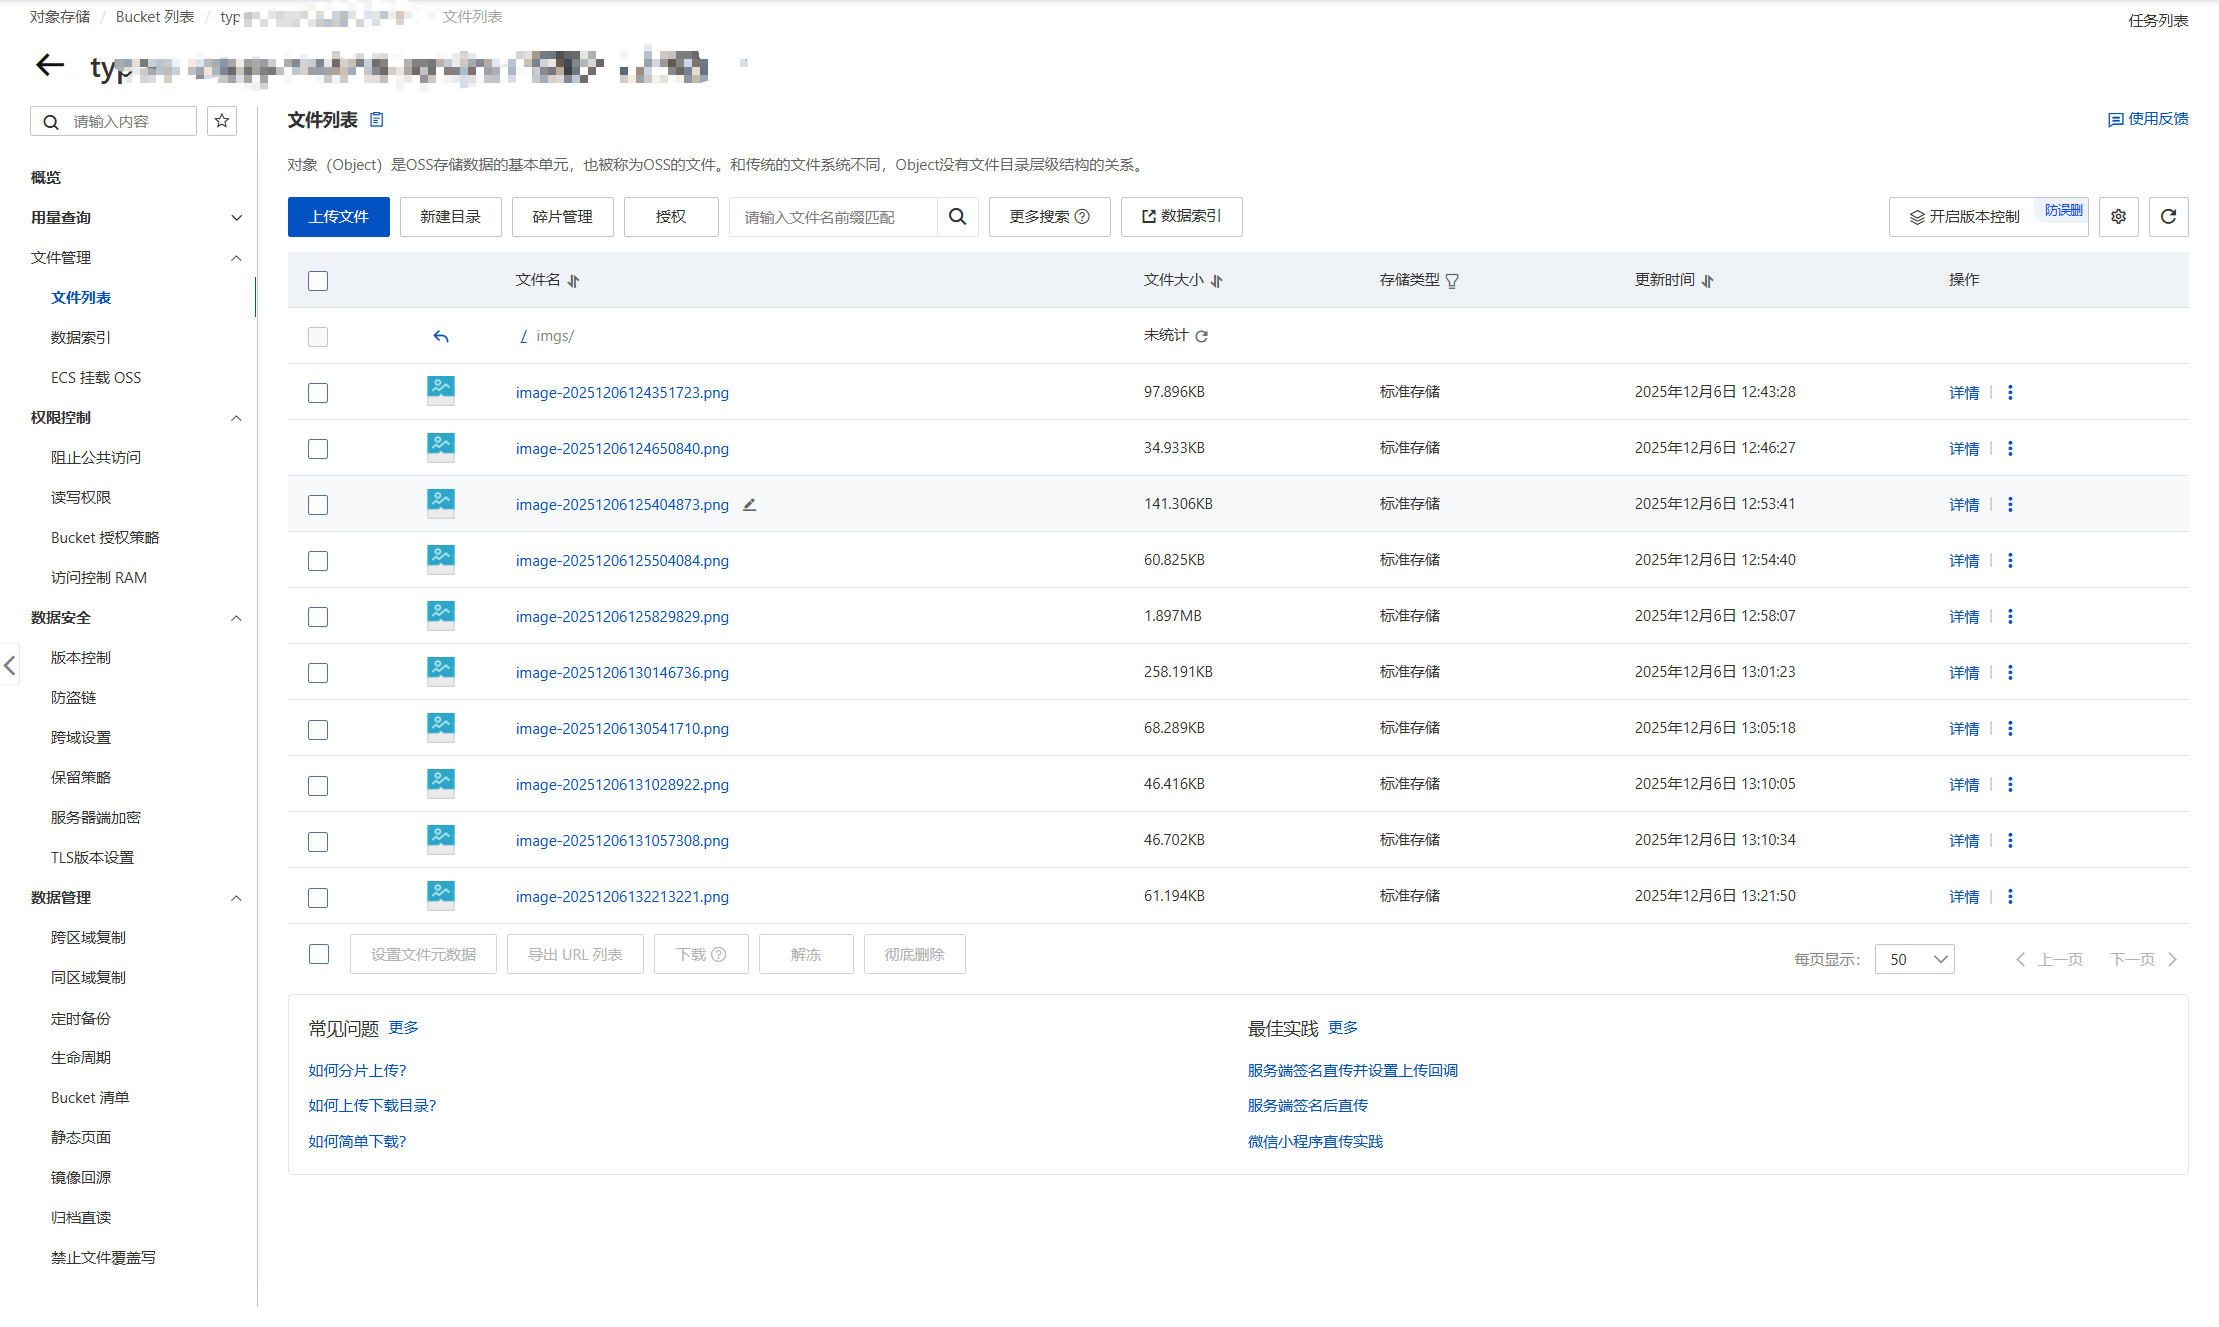This screenshot has width=2219, height=1327.
Task: Open the per-page display count dropdown
Action: pos(1914,959)
